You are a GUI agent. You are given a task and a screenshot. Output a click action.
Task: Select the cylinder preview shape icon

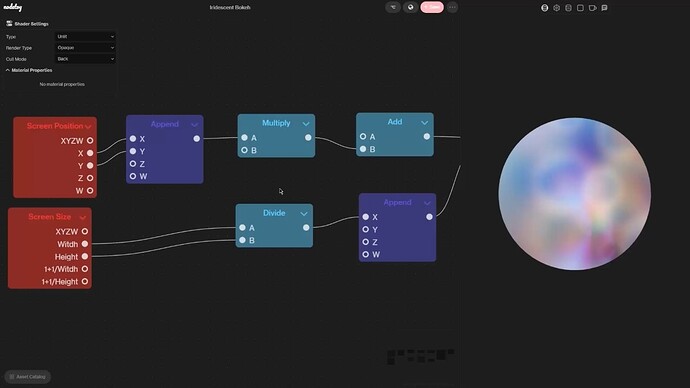click(568, 7)
